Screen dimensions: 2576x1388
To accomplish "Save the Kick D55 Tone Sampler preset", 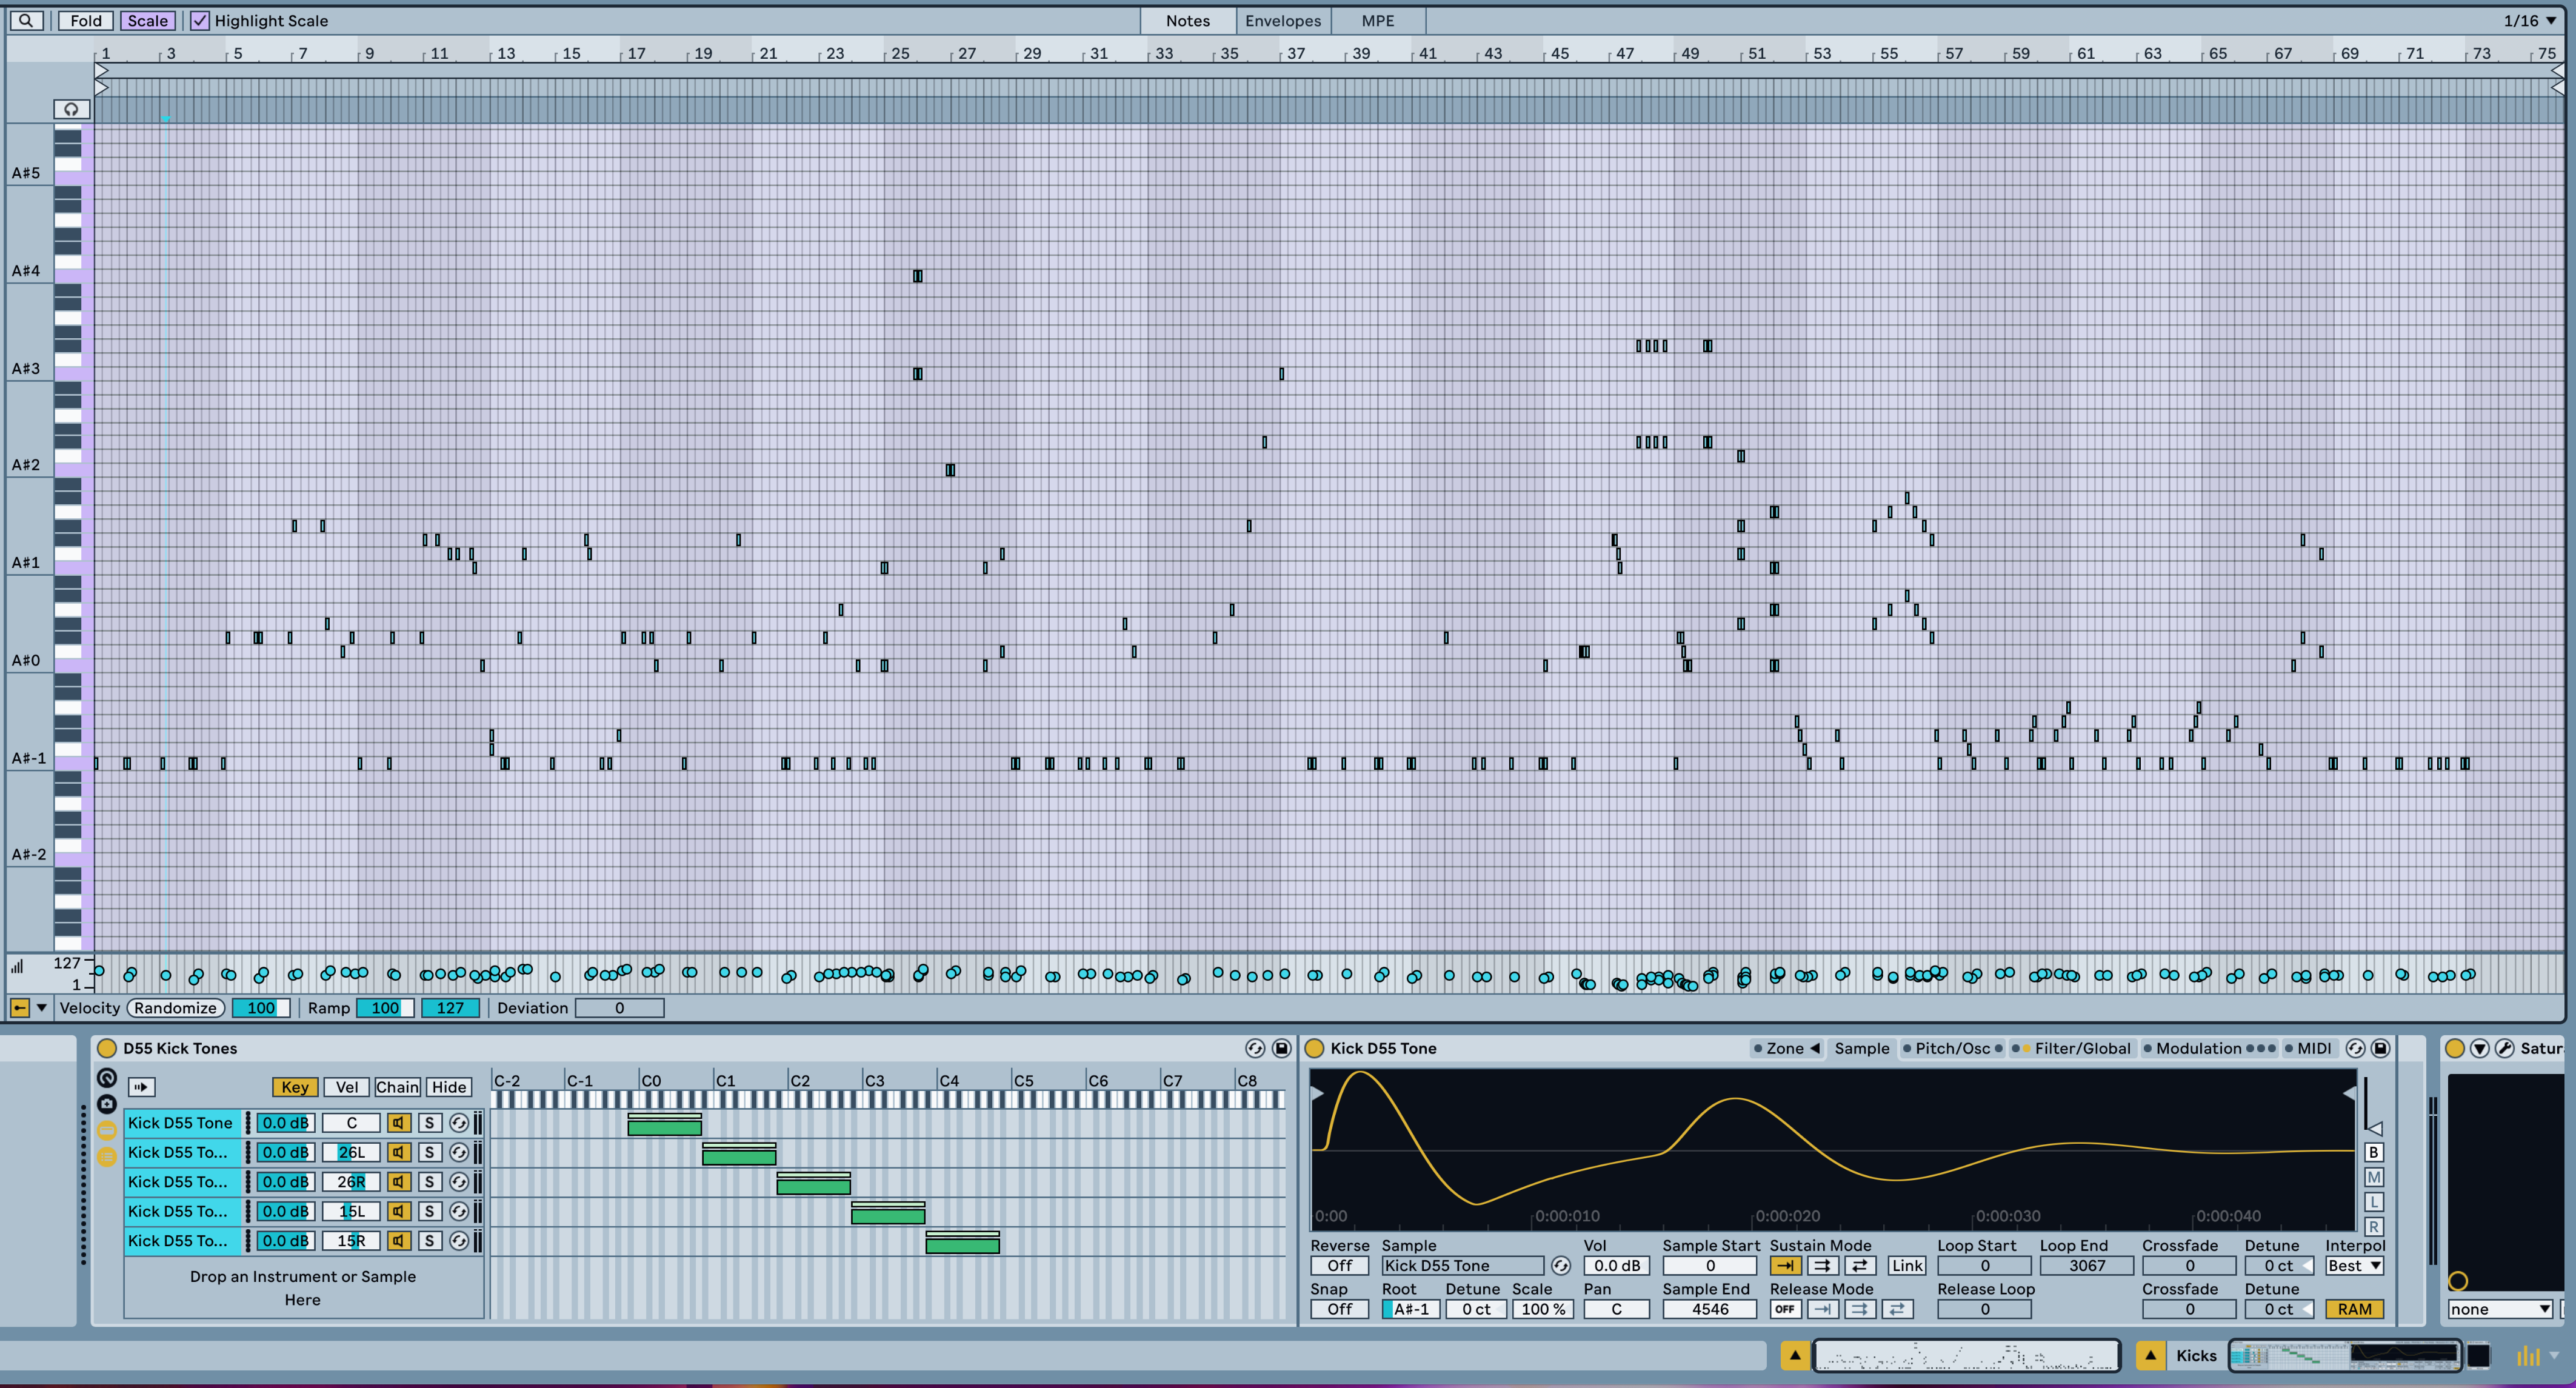I will click(2381, 1048).
